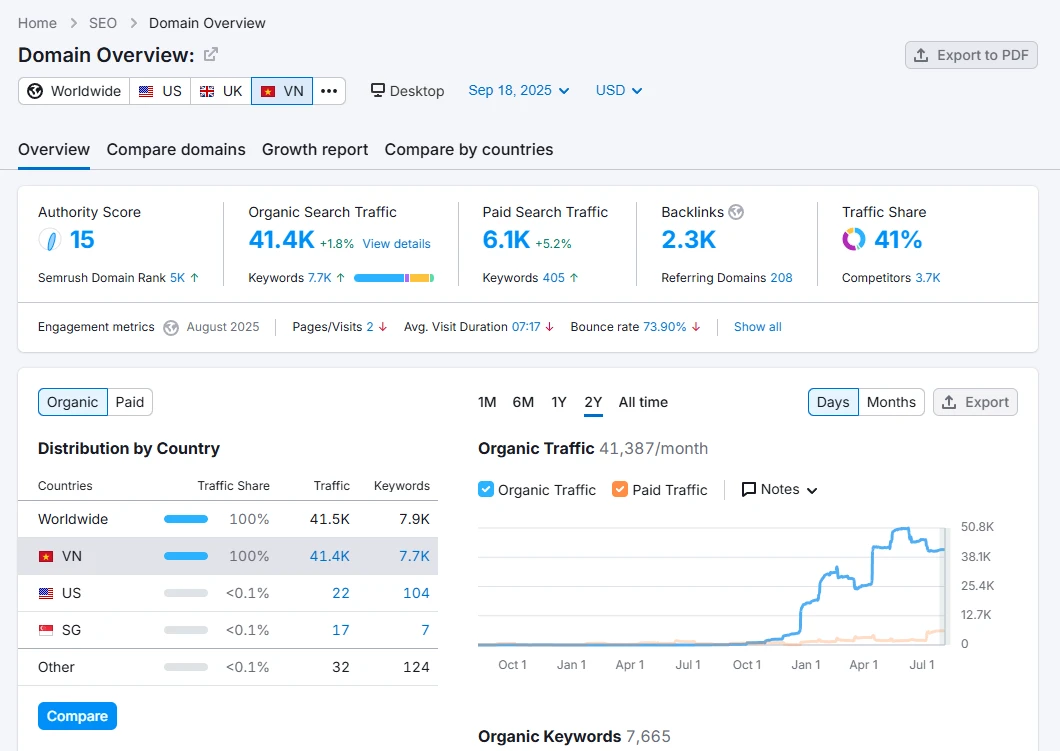This screenshot has height=751, width=1060.
Task: Click the Backlinks info globe icon
Action: pyautogui.click(x=736, y=212)
